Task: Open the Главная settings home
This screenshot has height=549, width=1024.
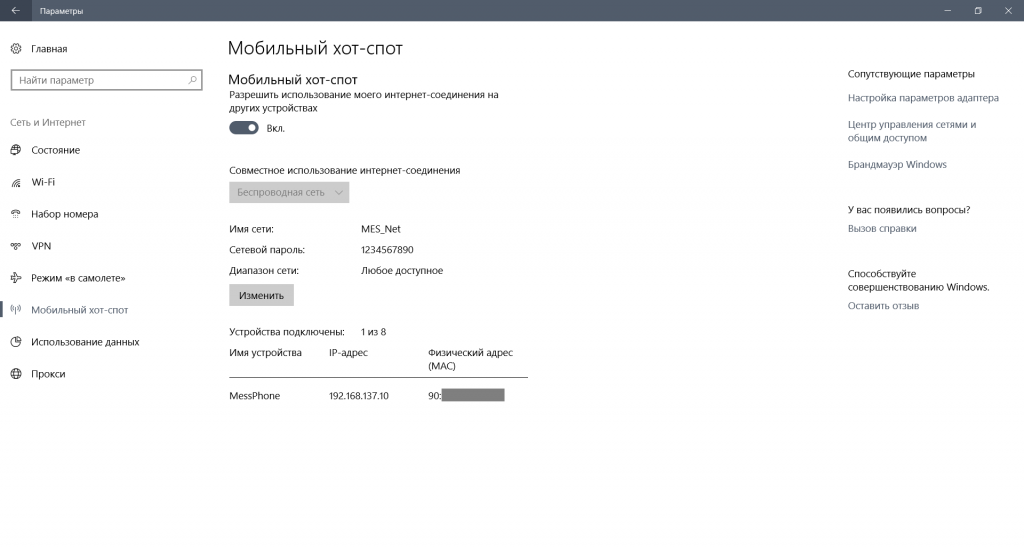Action: click(x=49, y=48)
